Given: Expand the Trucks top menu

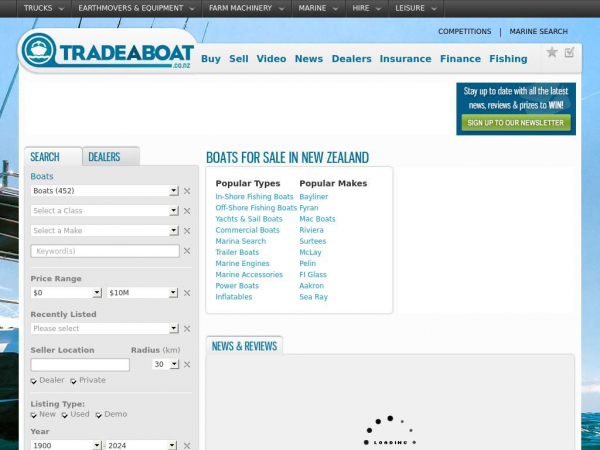Looking at the screenshot, I should coord(44,8).
